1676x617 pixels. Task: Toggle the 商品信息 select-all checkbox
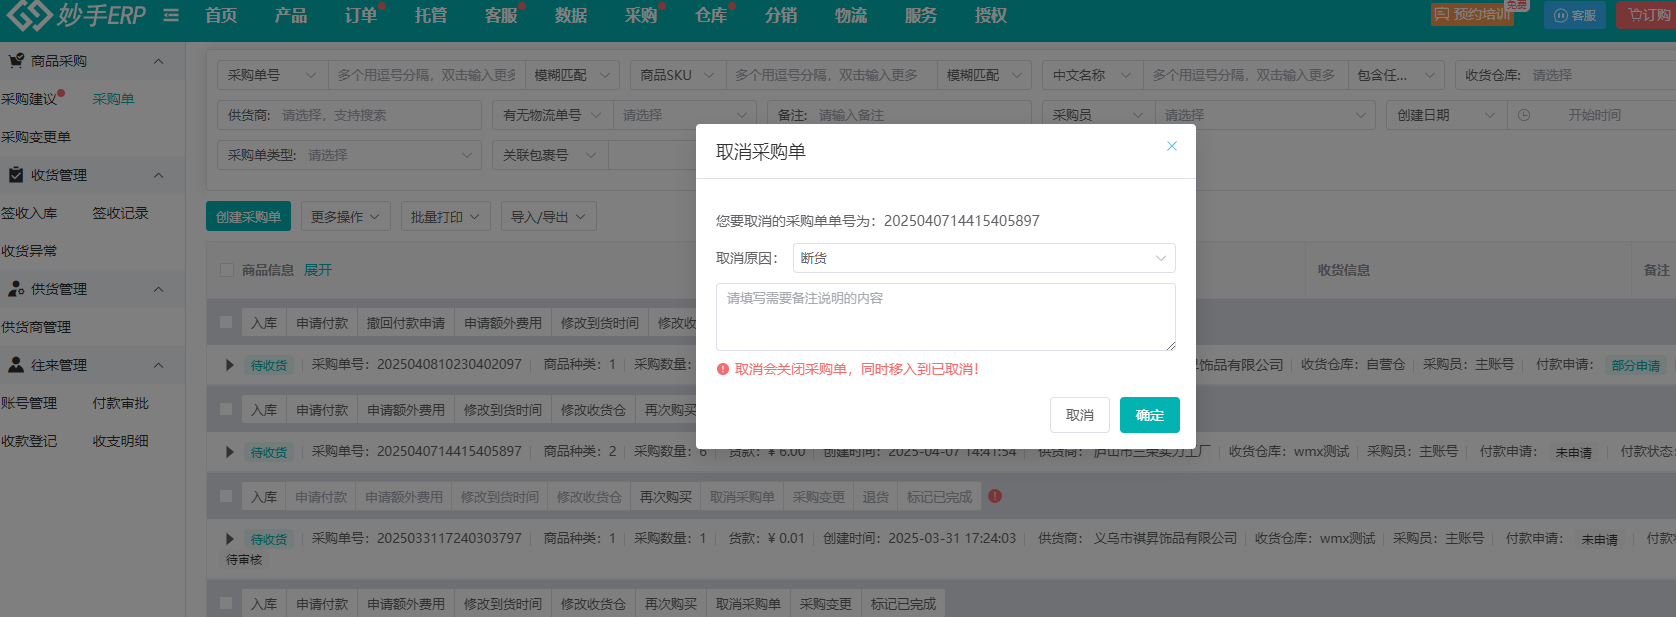click(x=226, y=270)
